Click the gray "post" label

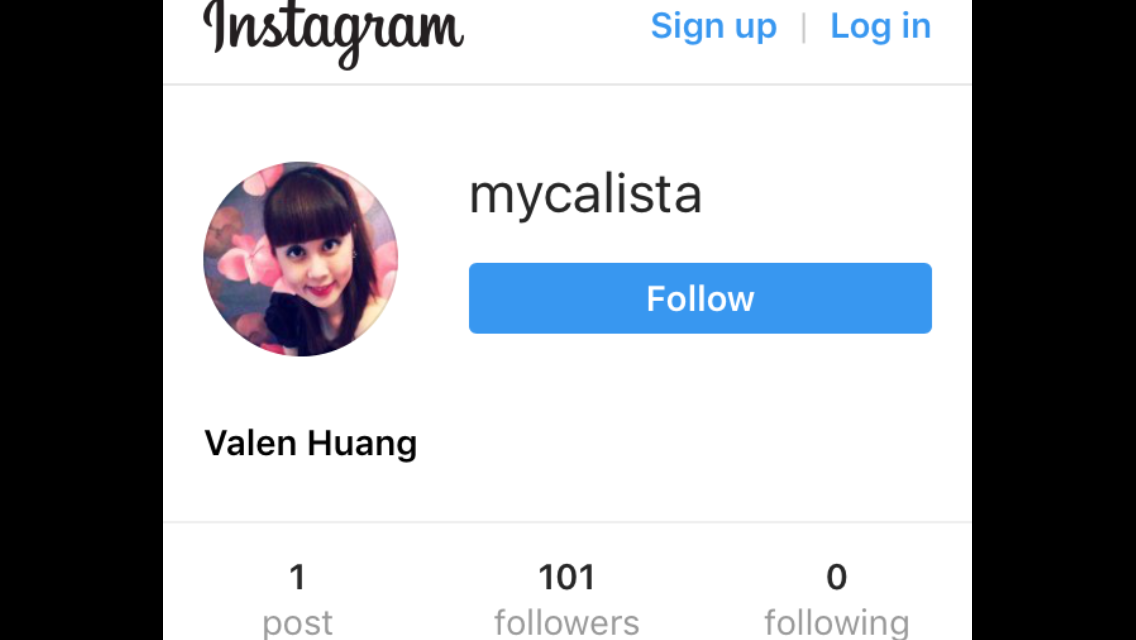click(x=297, y=623)
